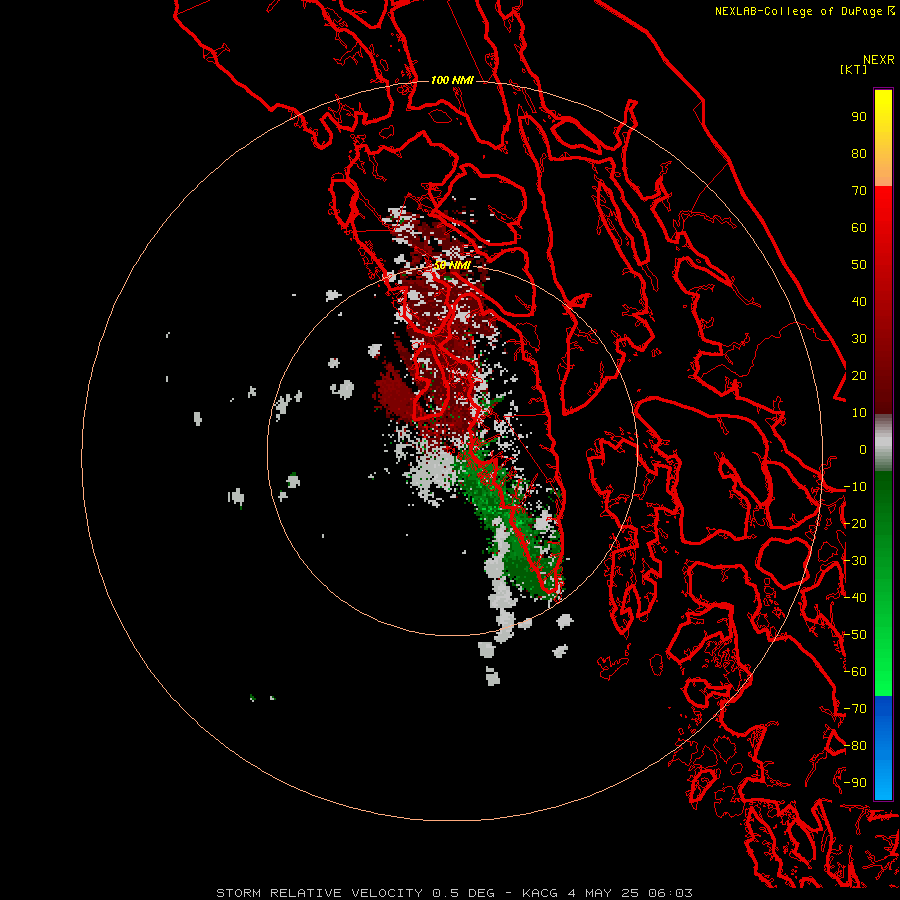Viewport: 900px width, 900px height.
Task: Click the 90 value on velocity scale
Action: click(859, 117)
